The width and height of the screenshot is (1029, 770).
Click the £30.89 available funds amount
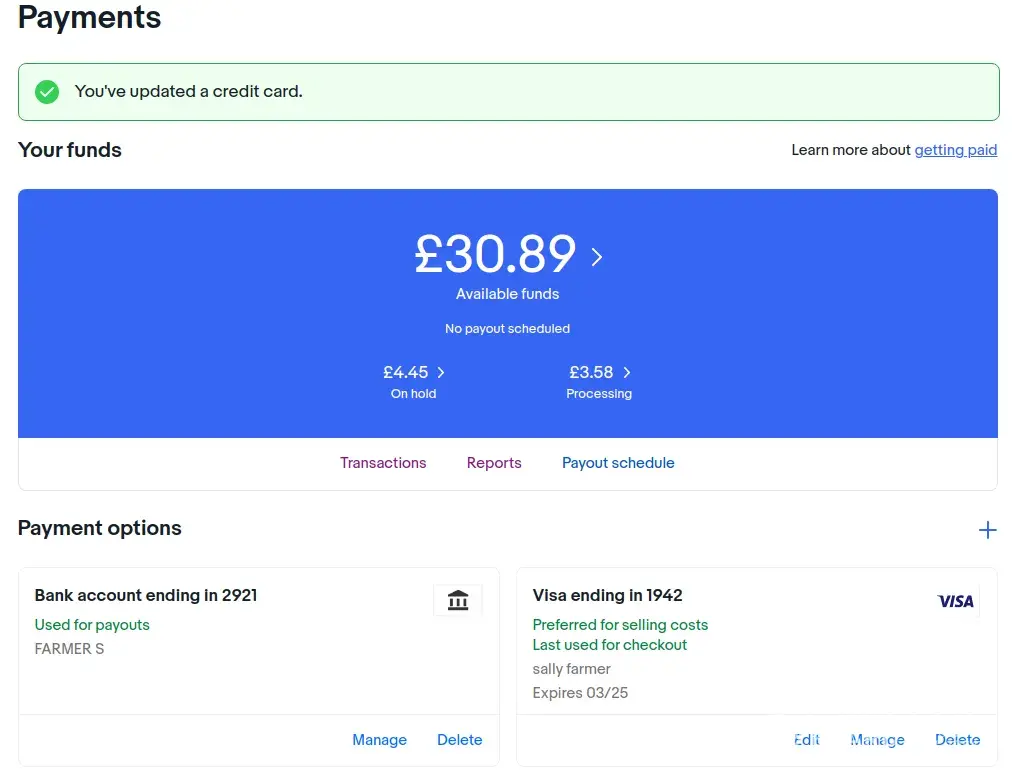pyautogui.click(x=495, y=254)
